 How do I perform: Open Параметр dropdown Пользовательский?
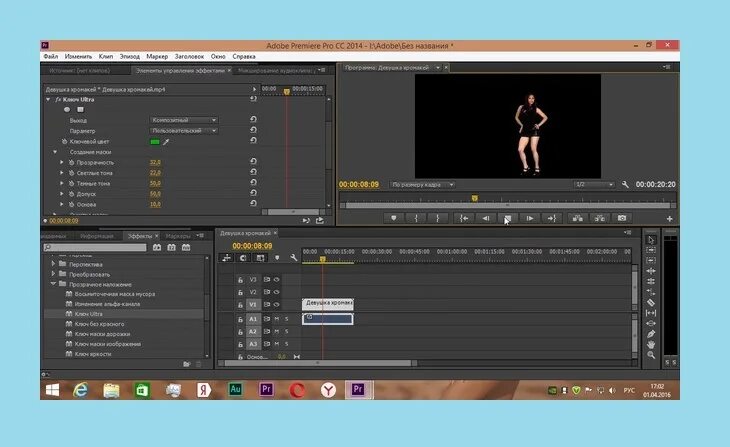coord(184,131)
